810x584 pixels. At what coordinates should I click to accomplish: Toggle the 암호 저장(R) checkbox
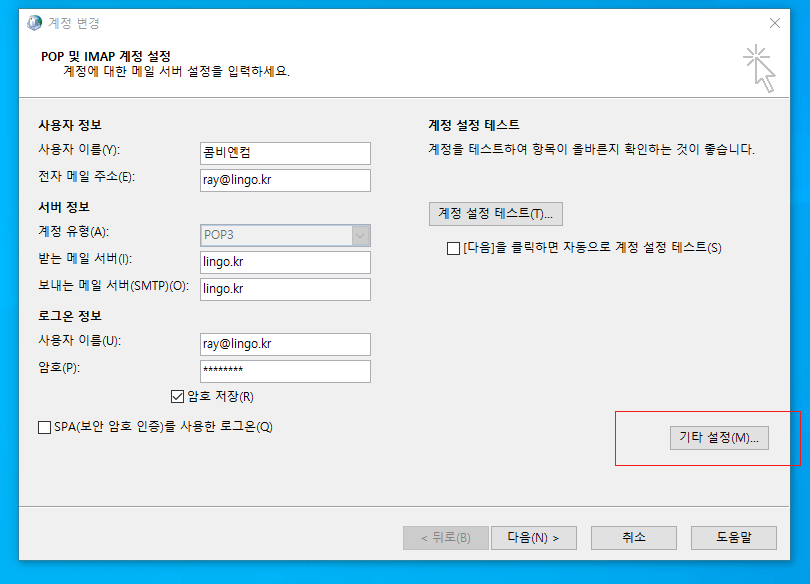pos(177,397)
